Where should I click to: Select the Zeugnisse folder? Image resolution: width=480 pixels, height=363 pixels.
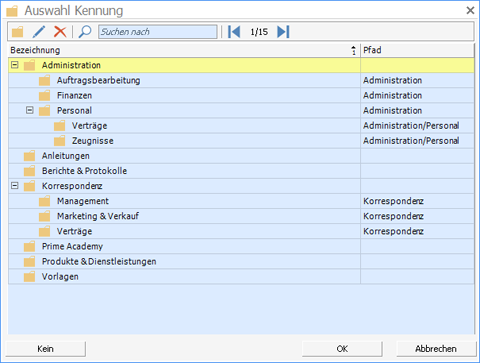click(241, 141)
